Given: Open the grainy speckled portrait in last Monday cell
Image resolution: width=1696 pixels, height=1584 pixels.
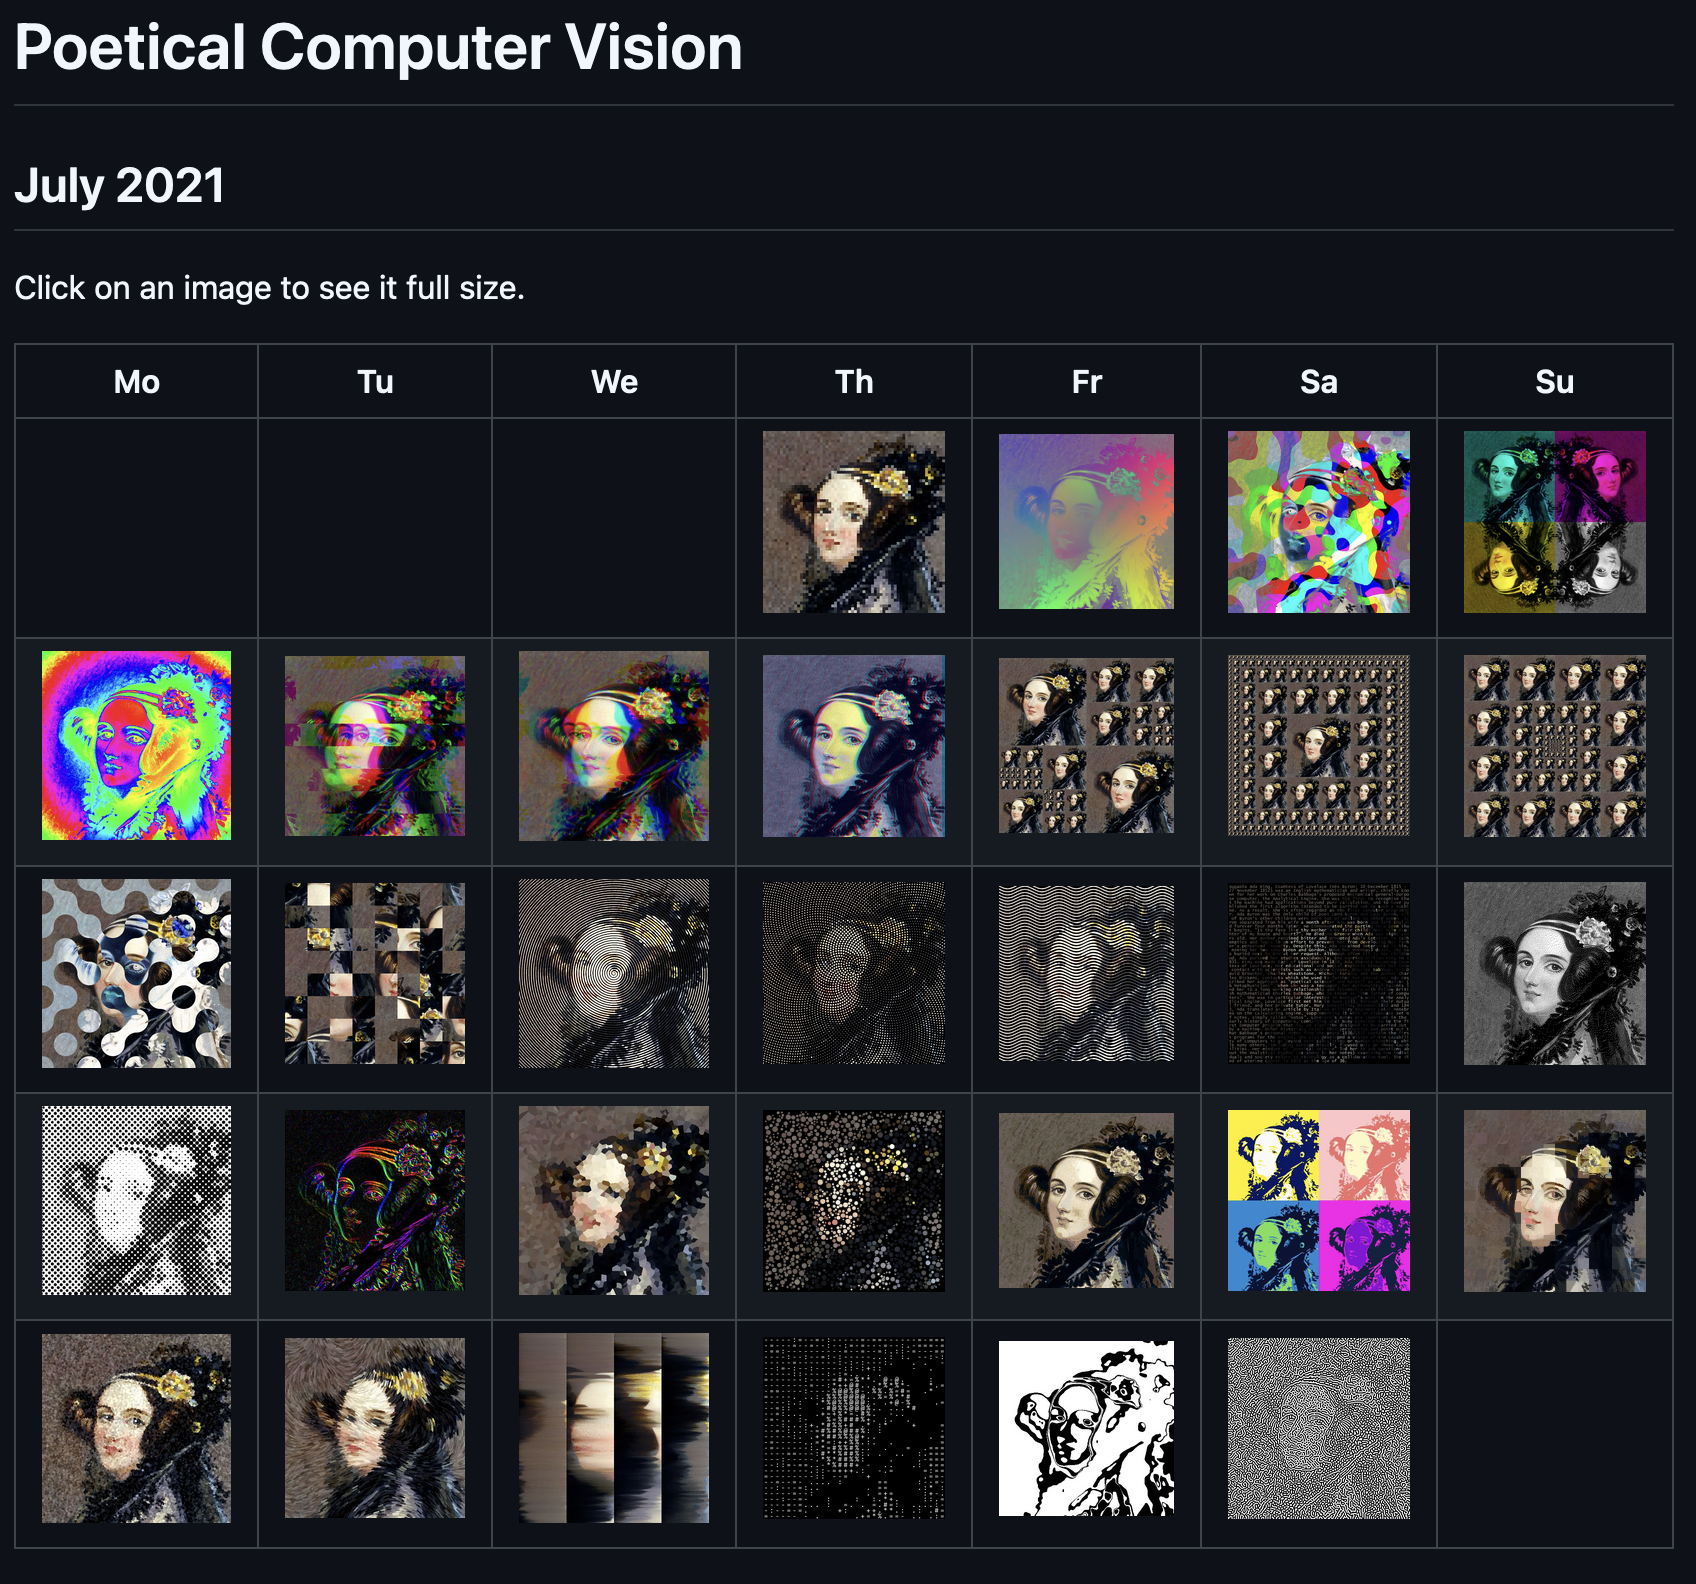Looking at the screenshot, I should (x=136, y=1429).
